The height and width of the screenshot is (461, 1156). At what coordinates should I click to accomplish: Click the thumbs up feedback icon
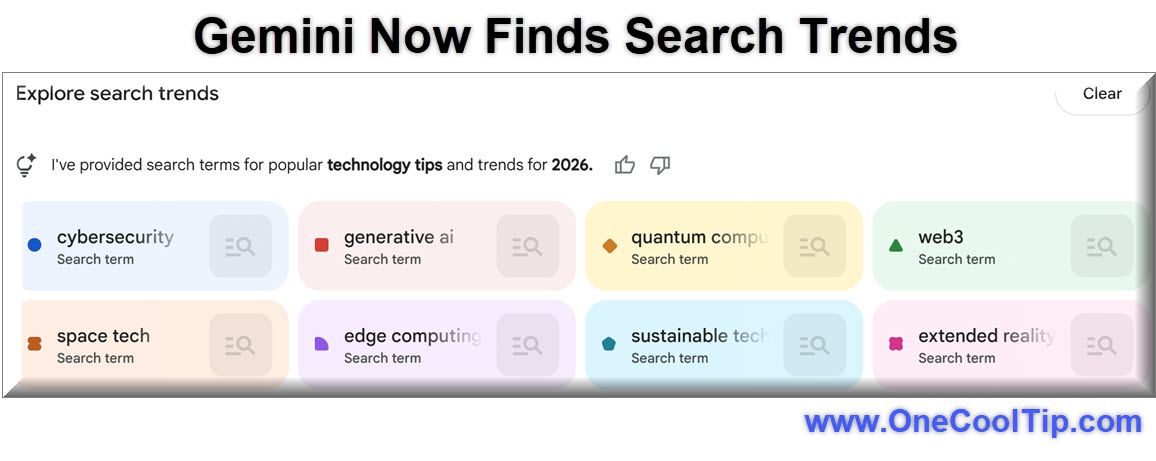click(x=625, y=165)
